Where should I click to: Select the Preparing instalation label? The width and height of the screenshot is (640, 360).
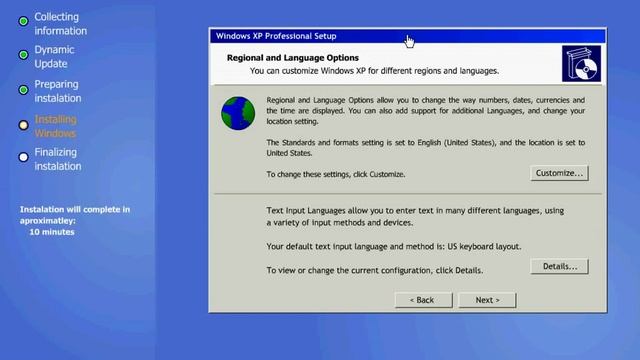coord(58,91)
